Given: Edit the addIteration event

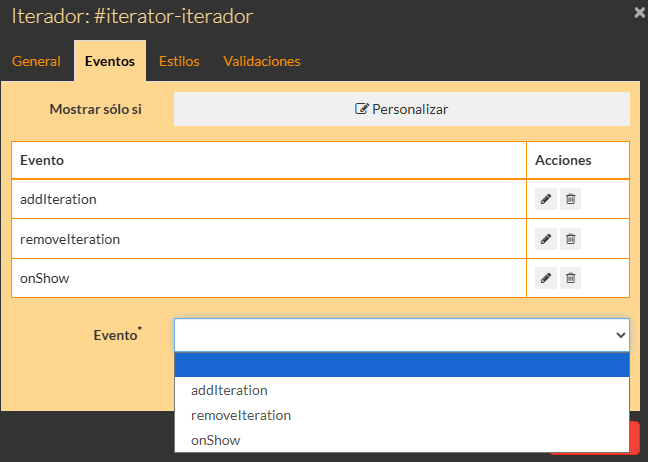Looking at the screenshot, I should 546,199.
